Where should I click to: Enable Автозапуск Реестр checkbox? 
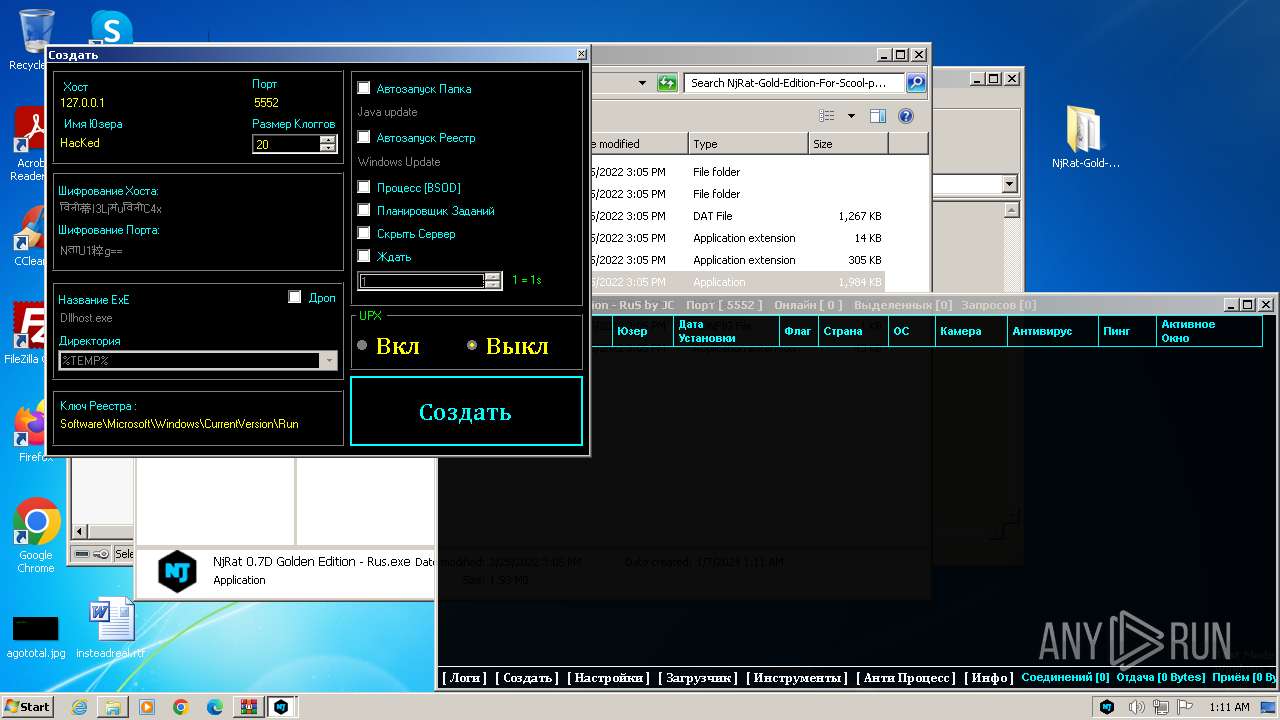[x=364, y=137]
